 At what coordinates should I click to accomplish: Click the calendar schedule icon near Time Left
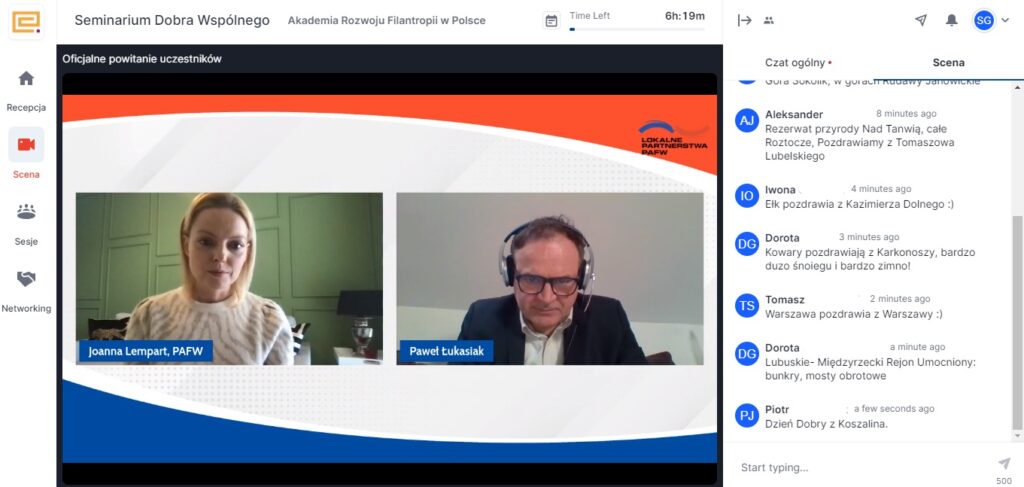click(x=551, y=21)
